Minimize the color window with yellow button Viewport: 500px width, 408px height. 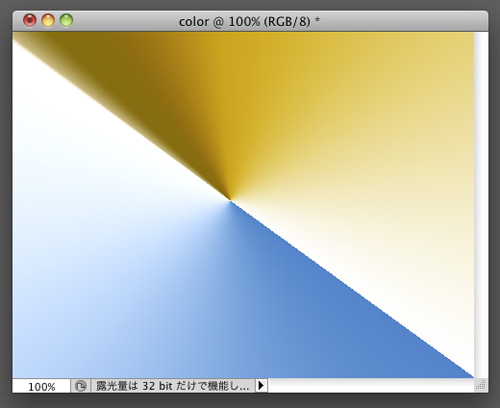point(48,21)
